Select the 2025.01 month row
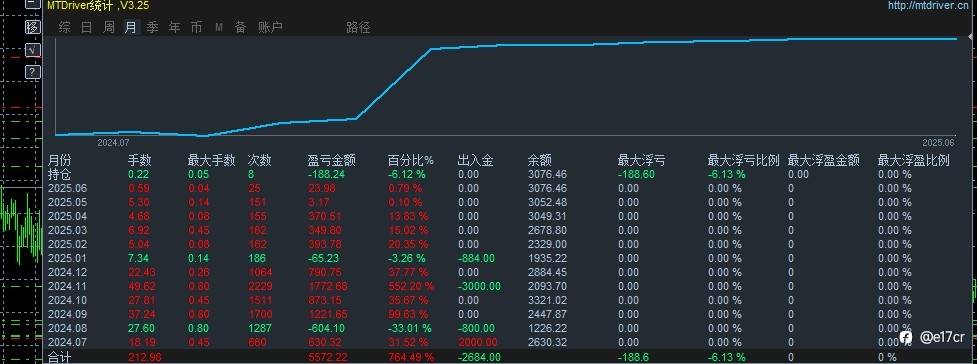The width and height of the screenshot is (977, 364). click(x=68, y=258)
